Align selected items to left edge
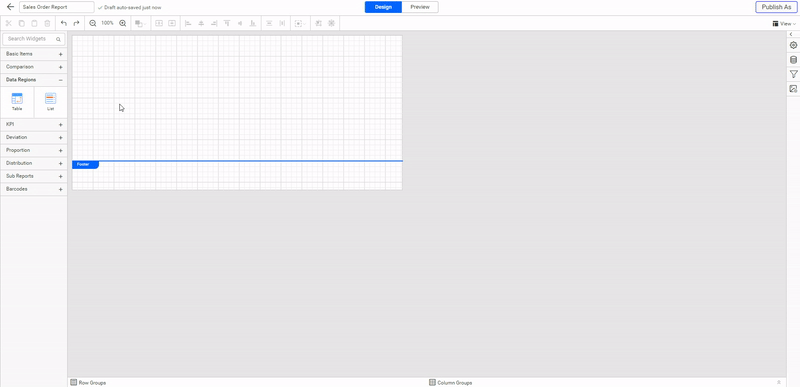Image resolution: width=800 pixels, height=387 pixels. click(188, 23)
